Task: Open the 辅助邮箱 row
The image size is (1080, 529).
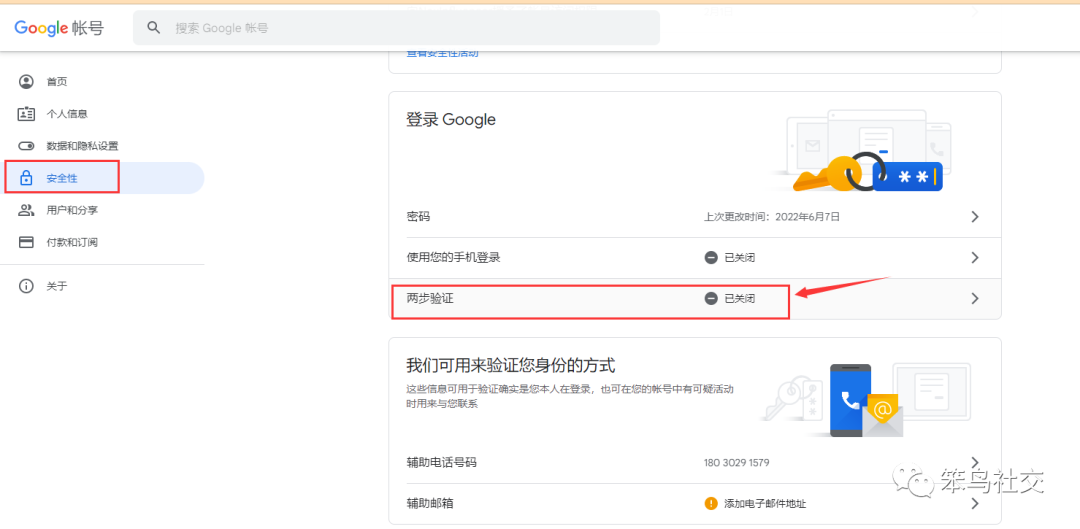Action: [695, 504]
